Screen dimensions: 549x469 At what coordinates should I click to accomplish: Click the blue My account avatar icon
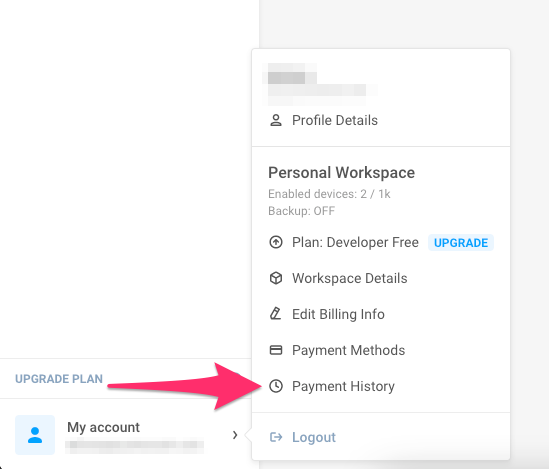(x=35, y=435)
